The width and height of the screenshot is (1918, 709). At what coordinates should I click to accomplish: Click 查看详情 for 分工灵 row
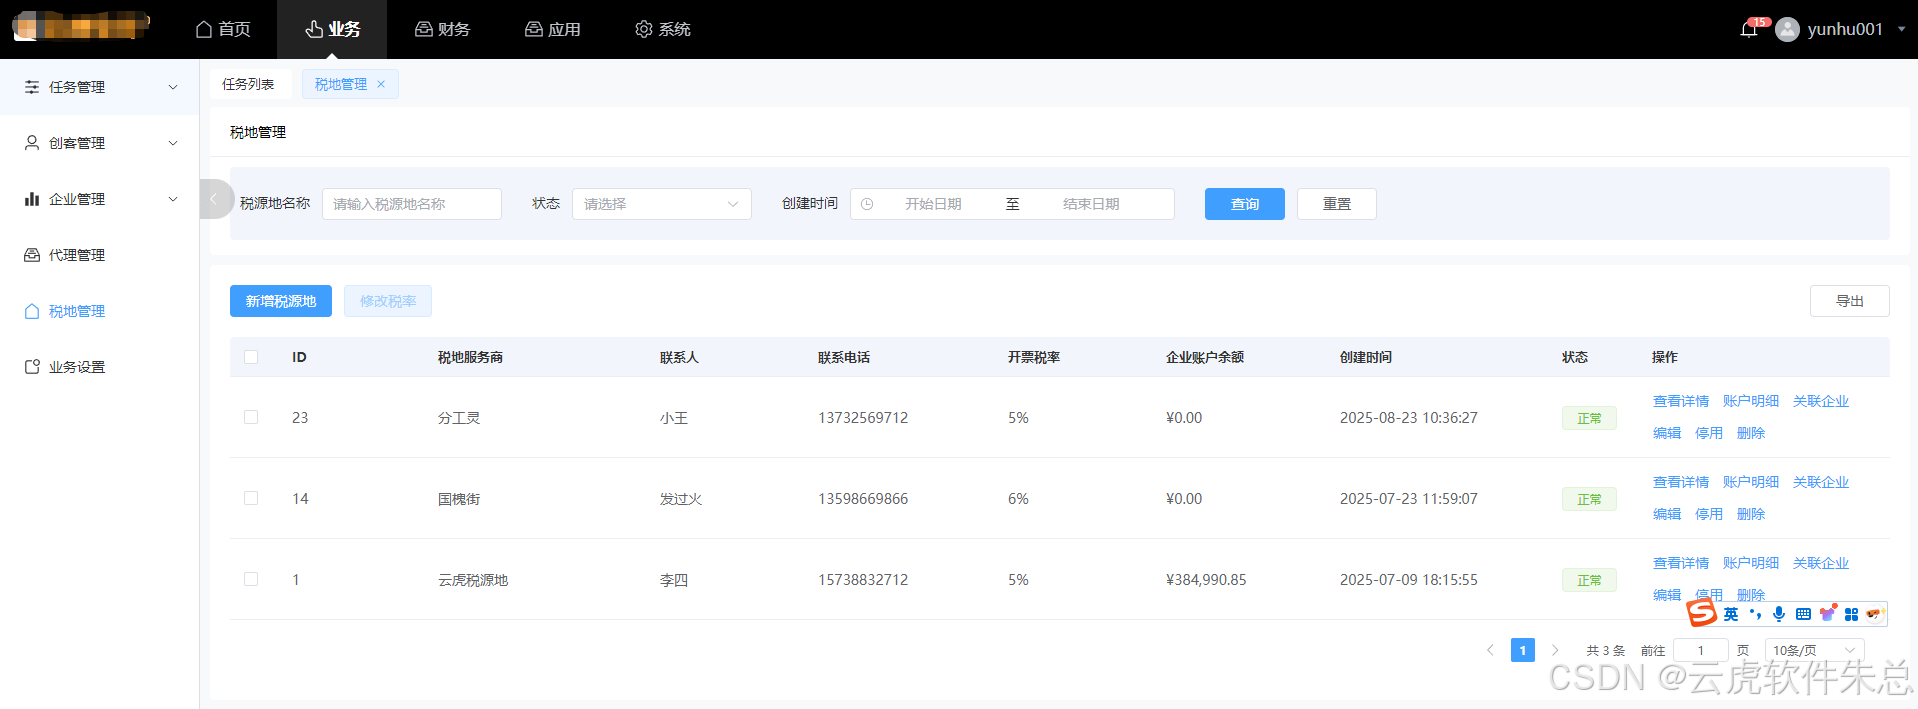pos(1680,401)
